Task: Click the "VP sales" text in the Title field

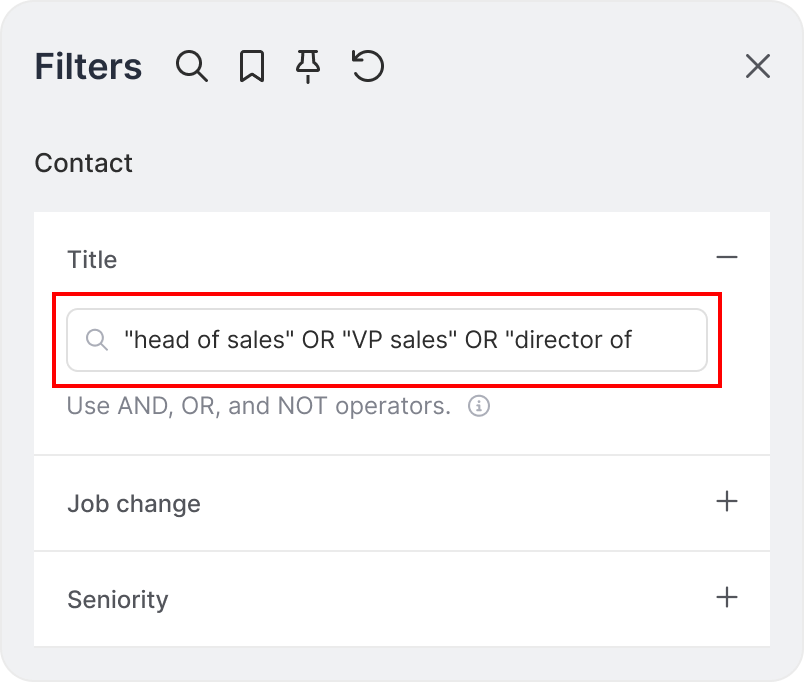Action: [400, 340]
